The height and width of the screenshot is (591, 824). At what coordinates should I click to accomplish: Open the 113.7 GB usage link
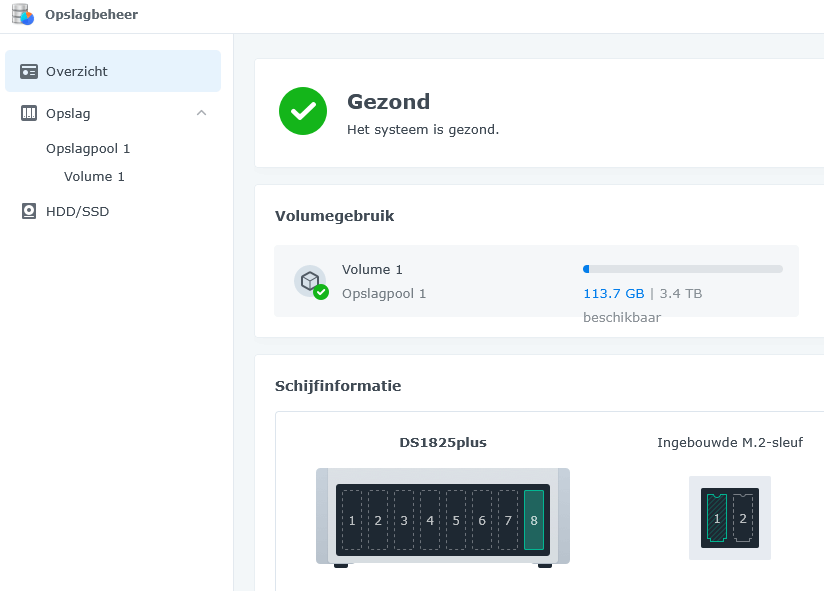tap(611, 293)
